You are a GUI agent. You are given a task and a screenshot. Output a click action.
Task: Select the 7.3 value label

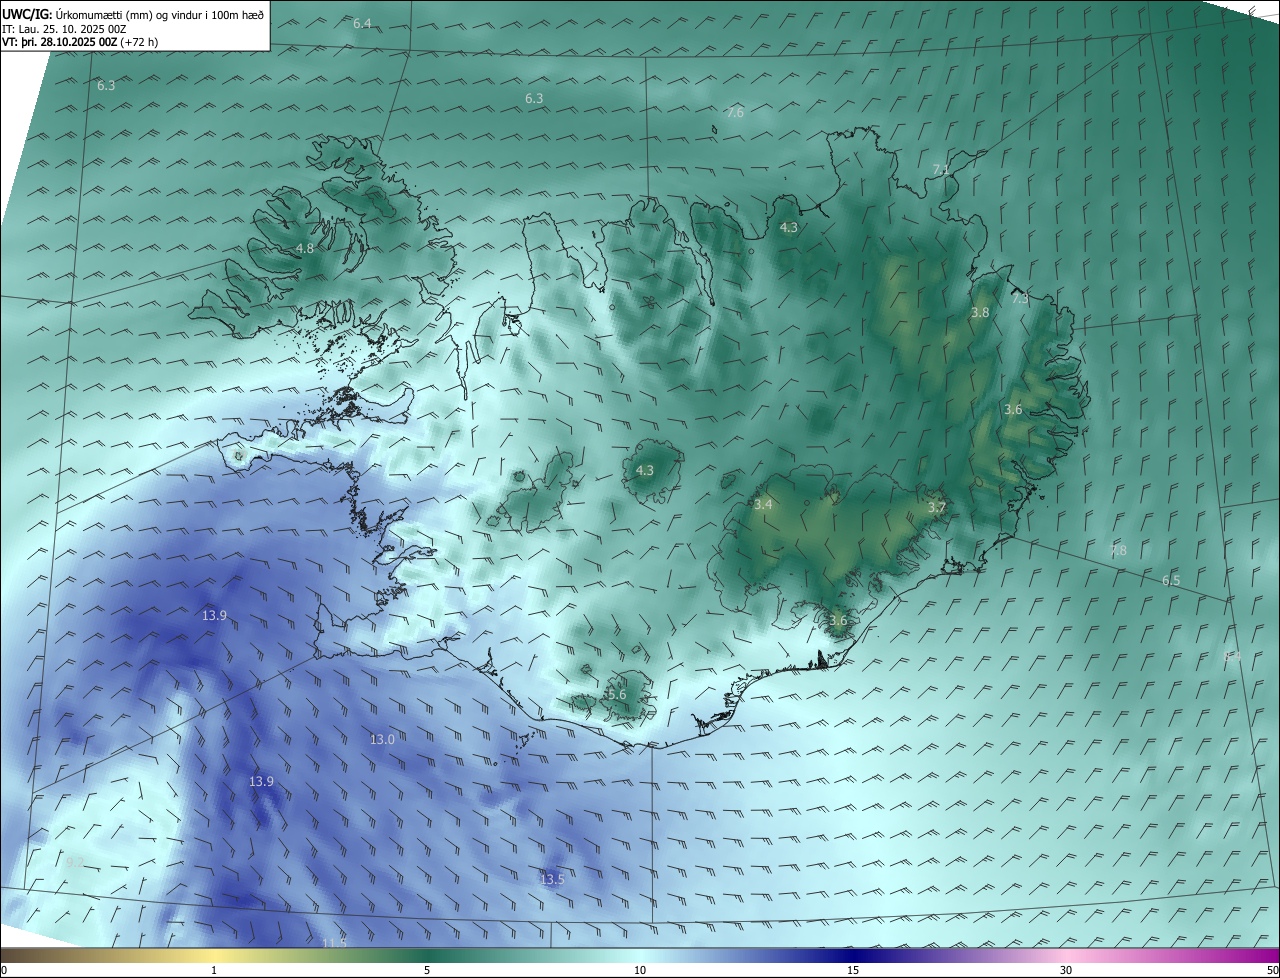point(1020,299)
